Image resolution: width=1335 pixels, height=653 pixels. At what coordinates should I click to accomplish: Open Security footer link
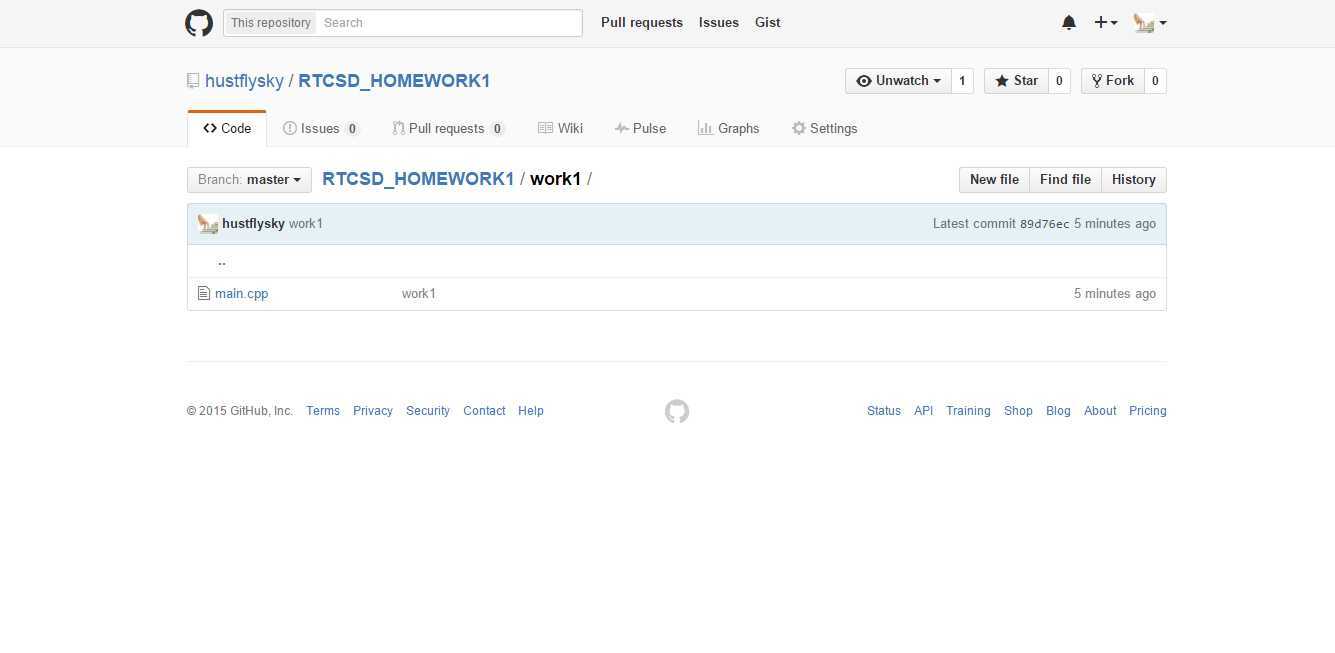tap(428, 411)
